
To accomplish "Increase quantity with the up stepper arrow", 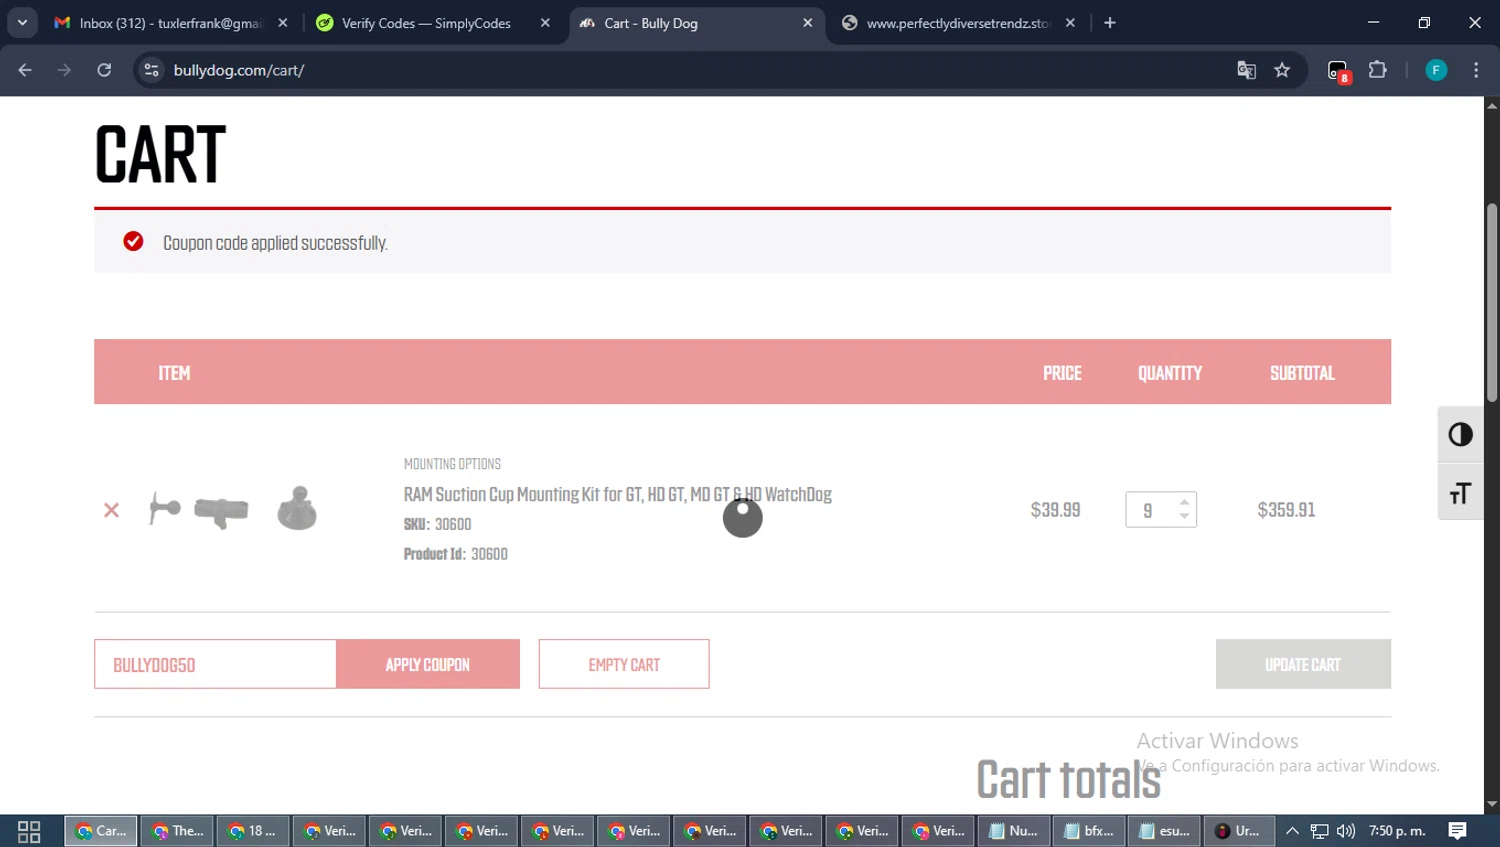I will coord(1184,502).
